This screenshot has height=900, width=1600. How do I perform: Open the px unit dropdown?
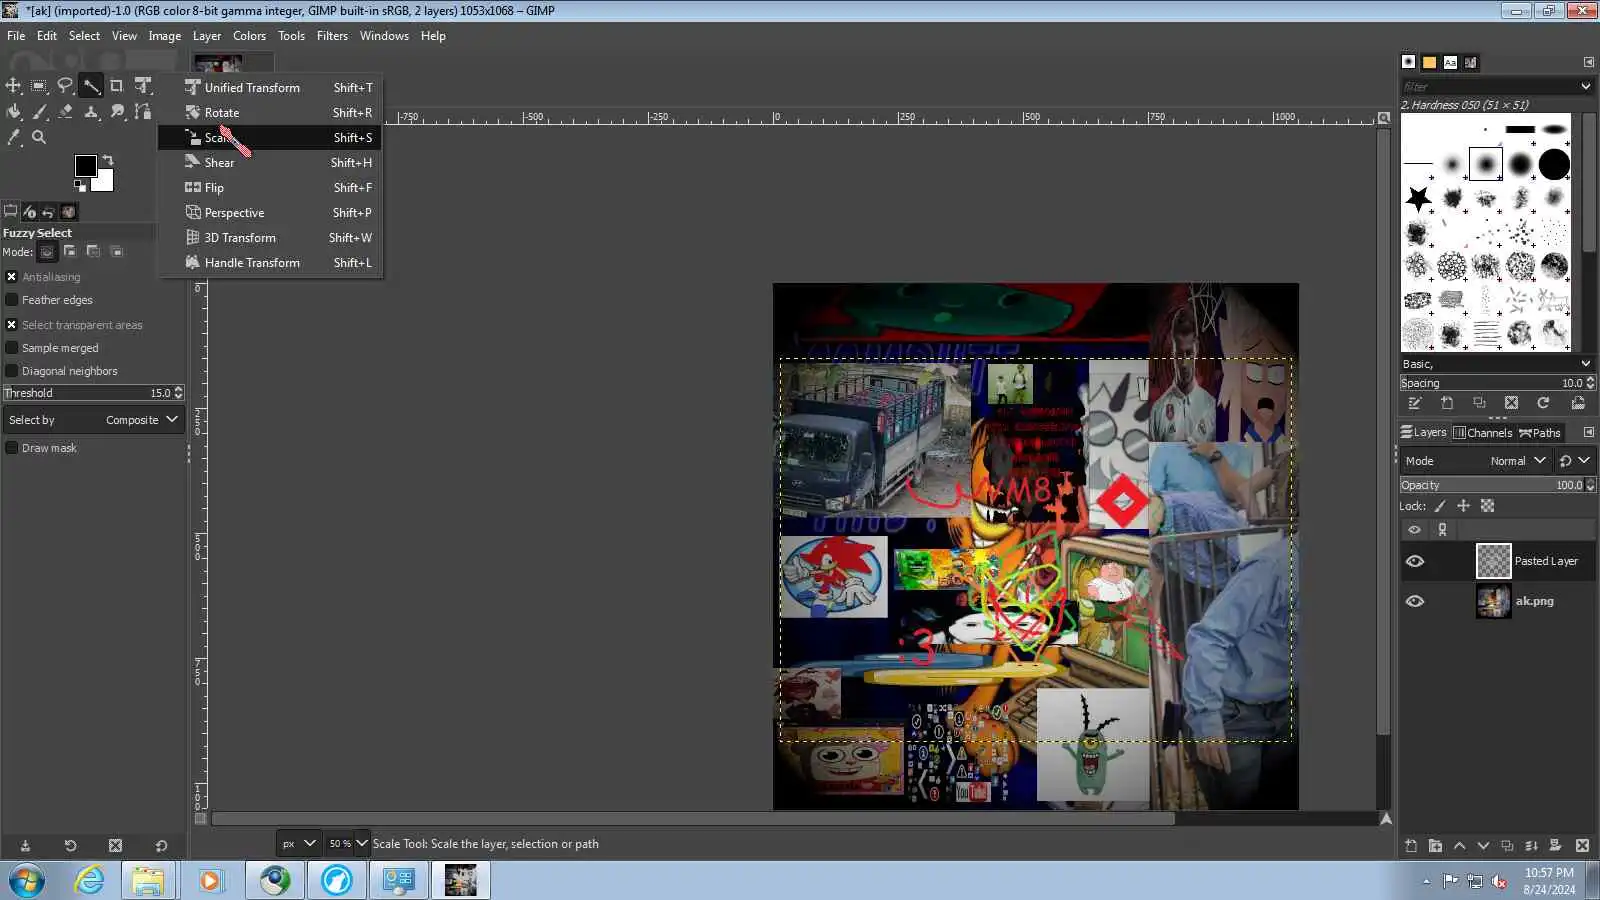(x=298, y=843)
